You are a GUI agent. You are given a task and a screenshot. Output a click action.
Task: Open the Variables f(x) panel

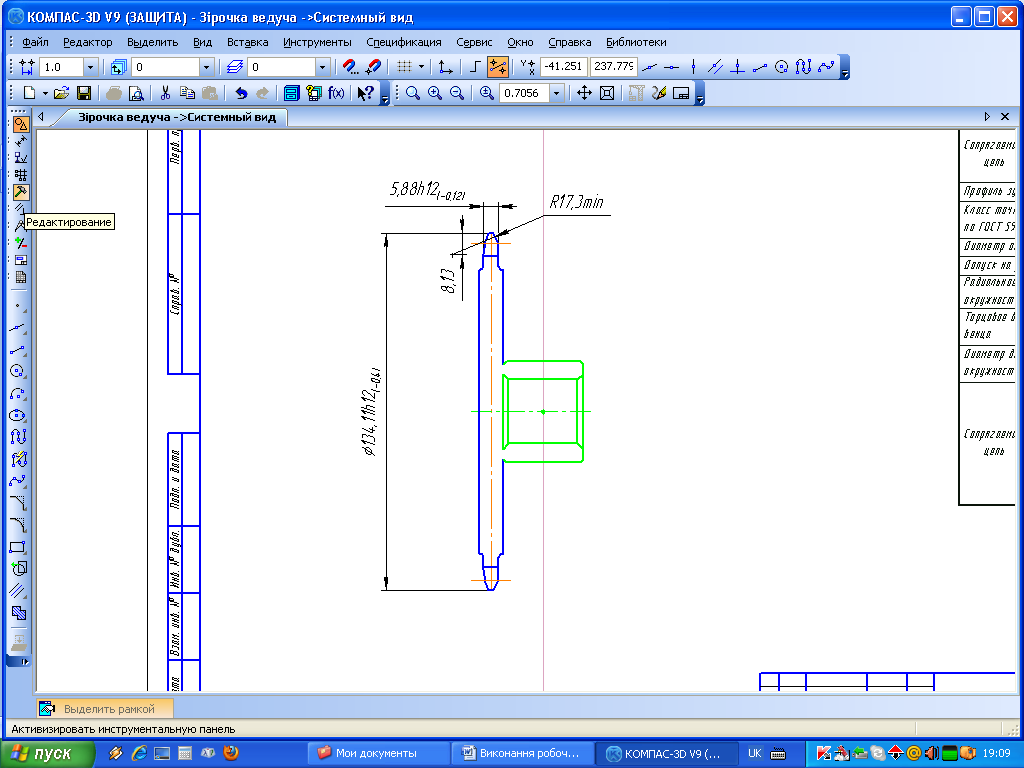tap(336, 93)
